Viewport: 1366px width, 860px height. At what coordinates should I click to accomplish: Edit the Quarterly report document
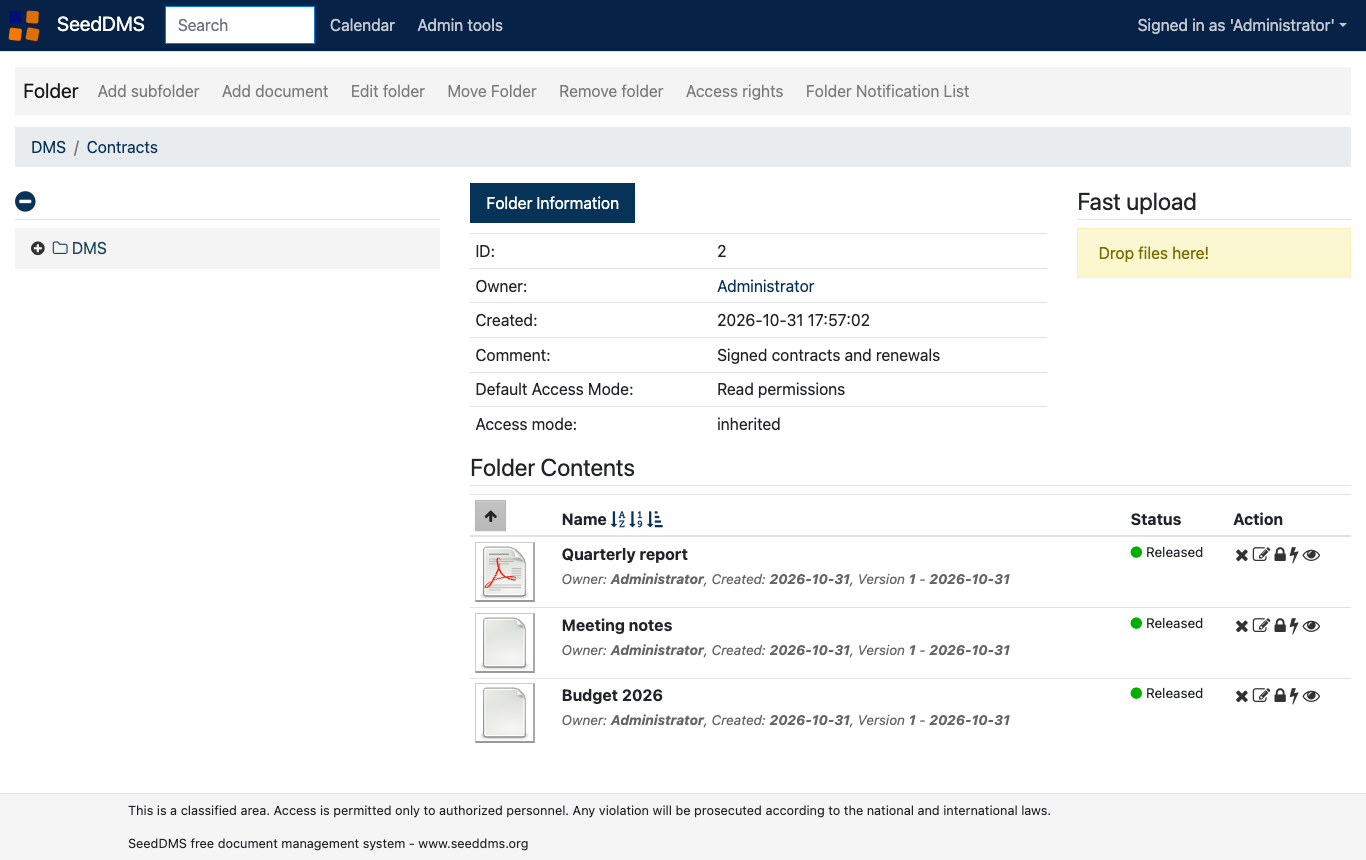click(1261, 555)
